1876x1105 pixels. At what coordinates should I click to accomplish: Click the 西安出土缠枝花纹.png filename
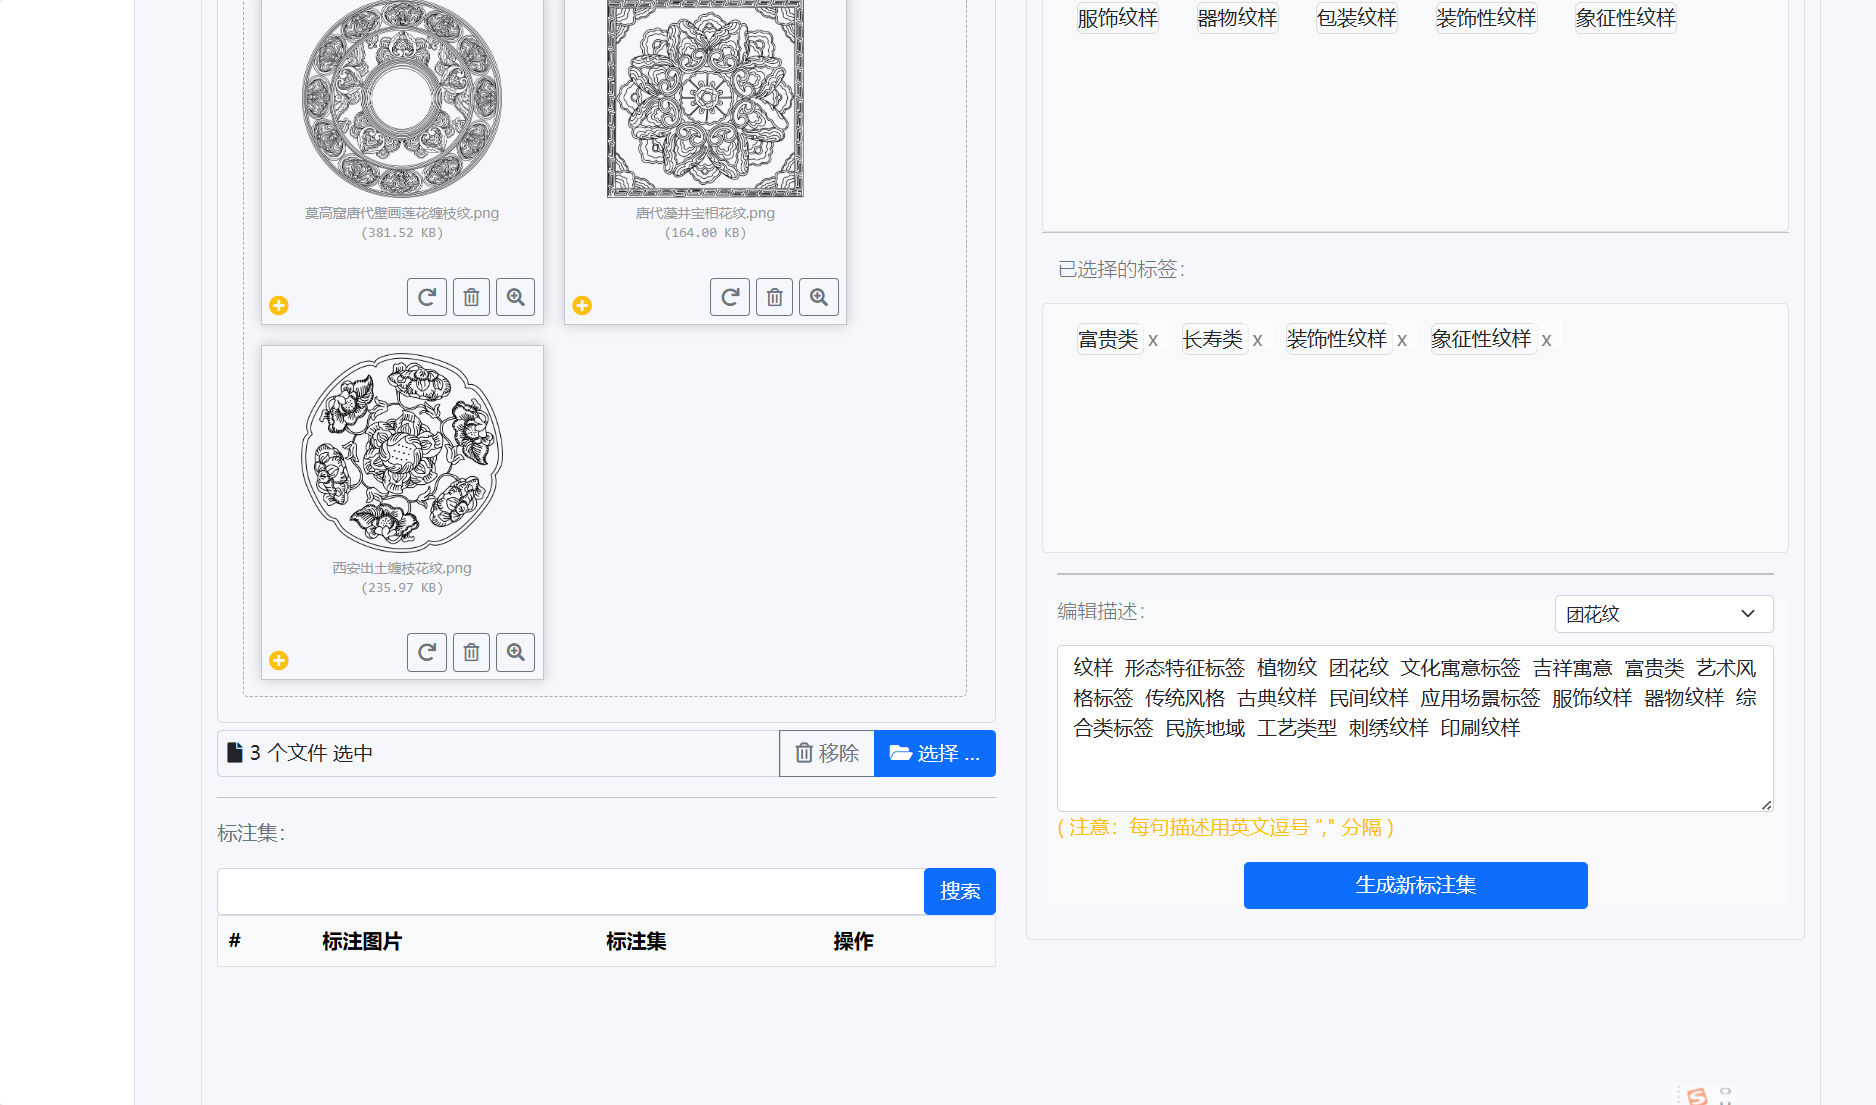pyautogui.click(x=402, y=568)
